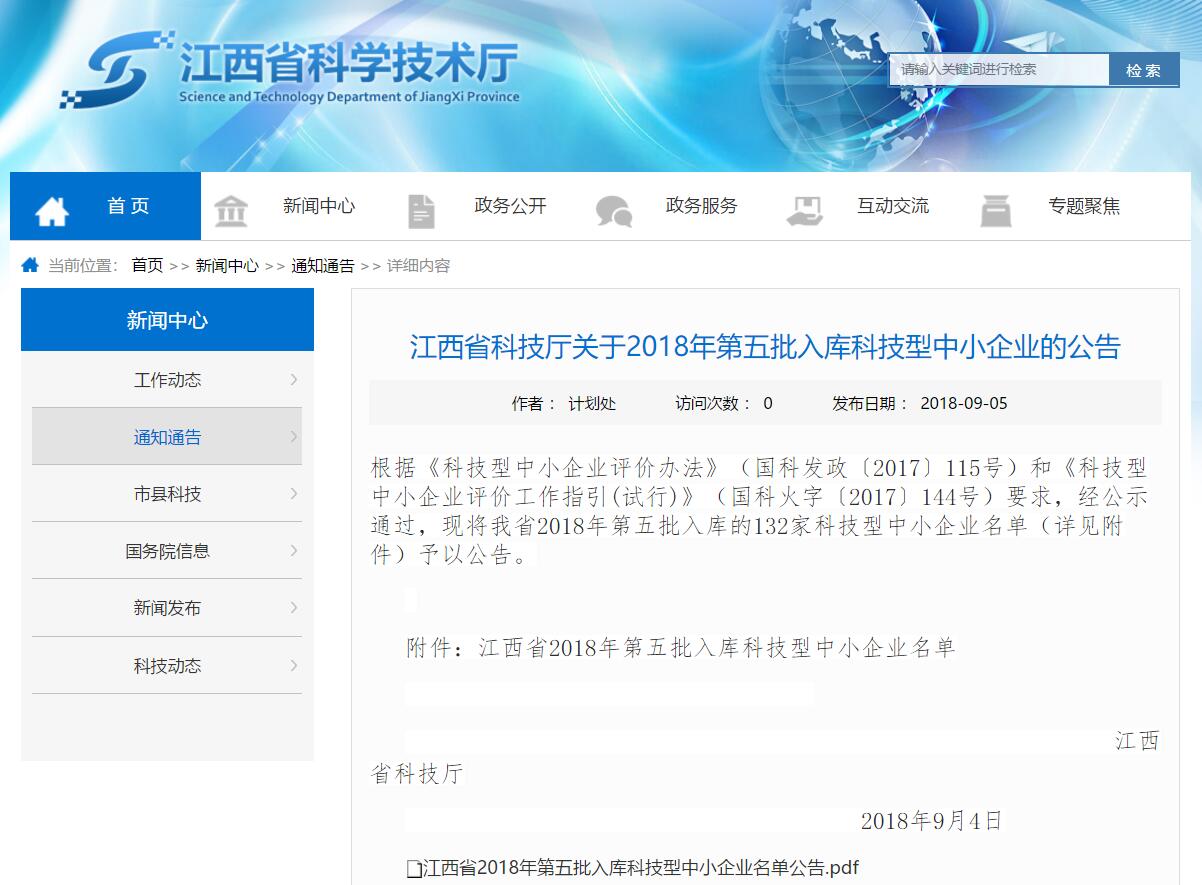Click the chevron arrow next to 通知通告
The image size is (1202, 885).
(x=294, y=436)
